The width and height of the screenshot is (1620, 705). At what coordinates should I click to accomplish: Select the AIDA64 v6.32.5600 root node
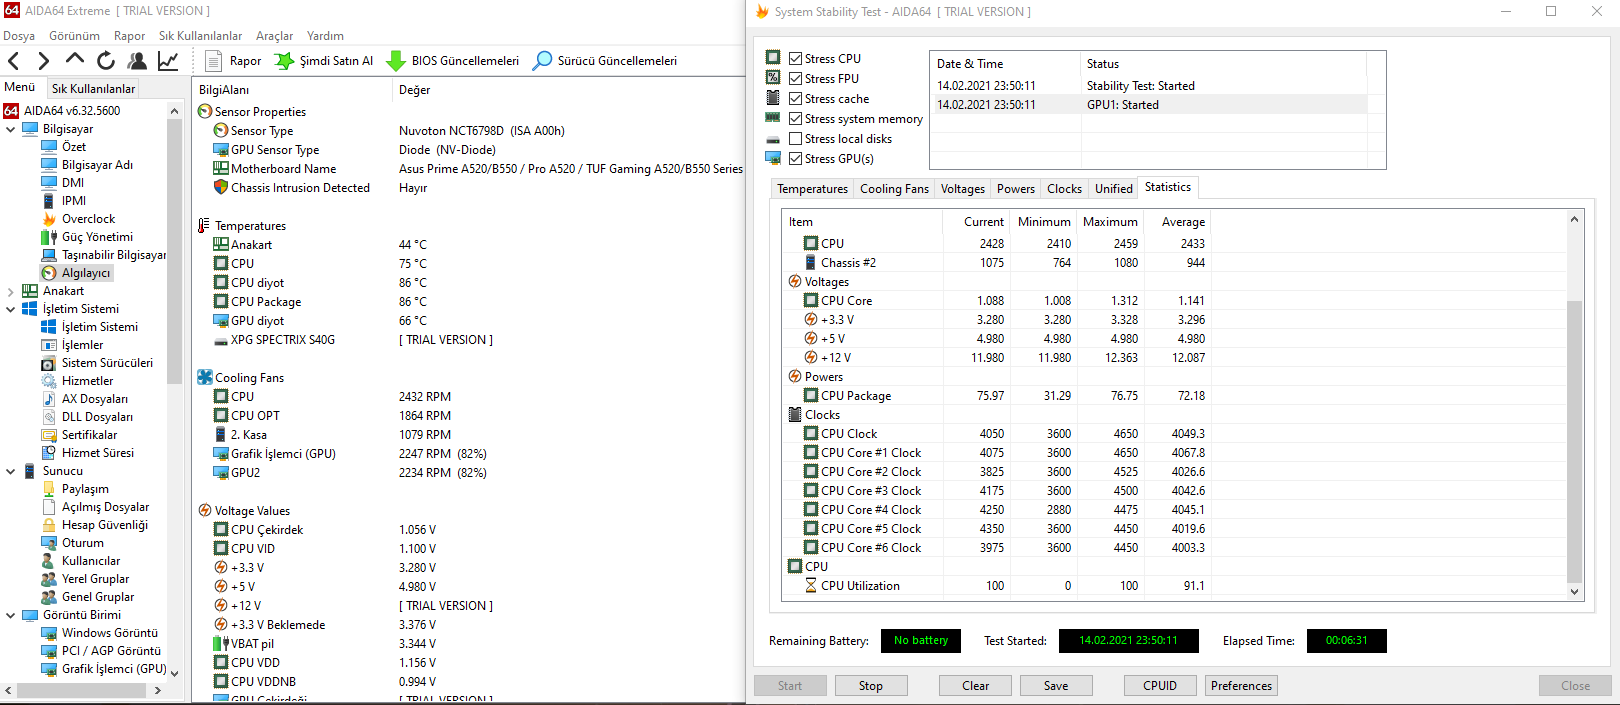pyautogui.click(x=71, y=111)
